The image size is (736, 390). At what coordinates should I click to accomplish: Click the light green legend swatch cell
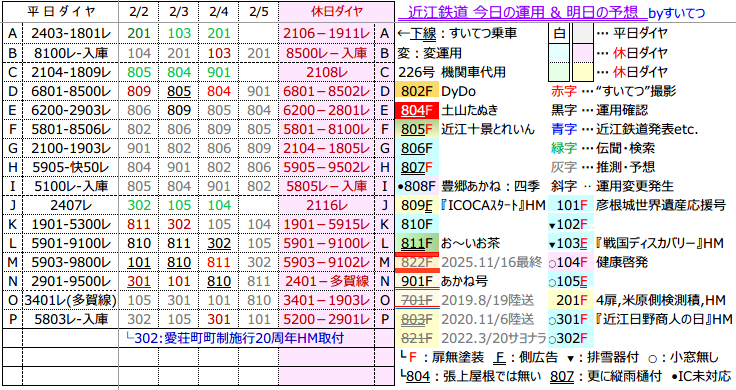559,72
